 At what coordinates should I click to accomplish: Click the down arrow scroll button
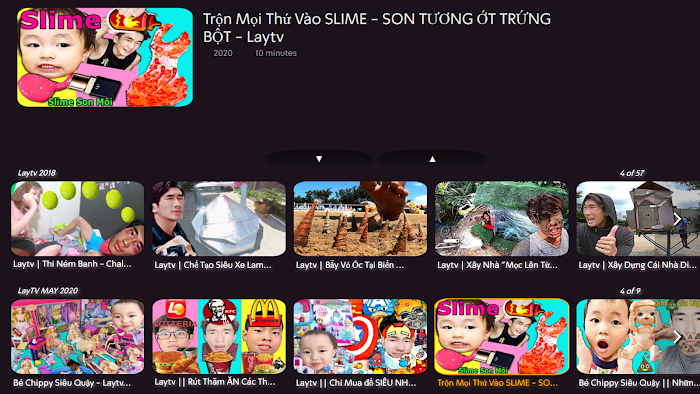pyautogui.click(x=319, y=159)
